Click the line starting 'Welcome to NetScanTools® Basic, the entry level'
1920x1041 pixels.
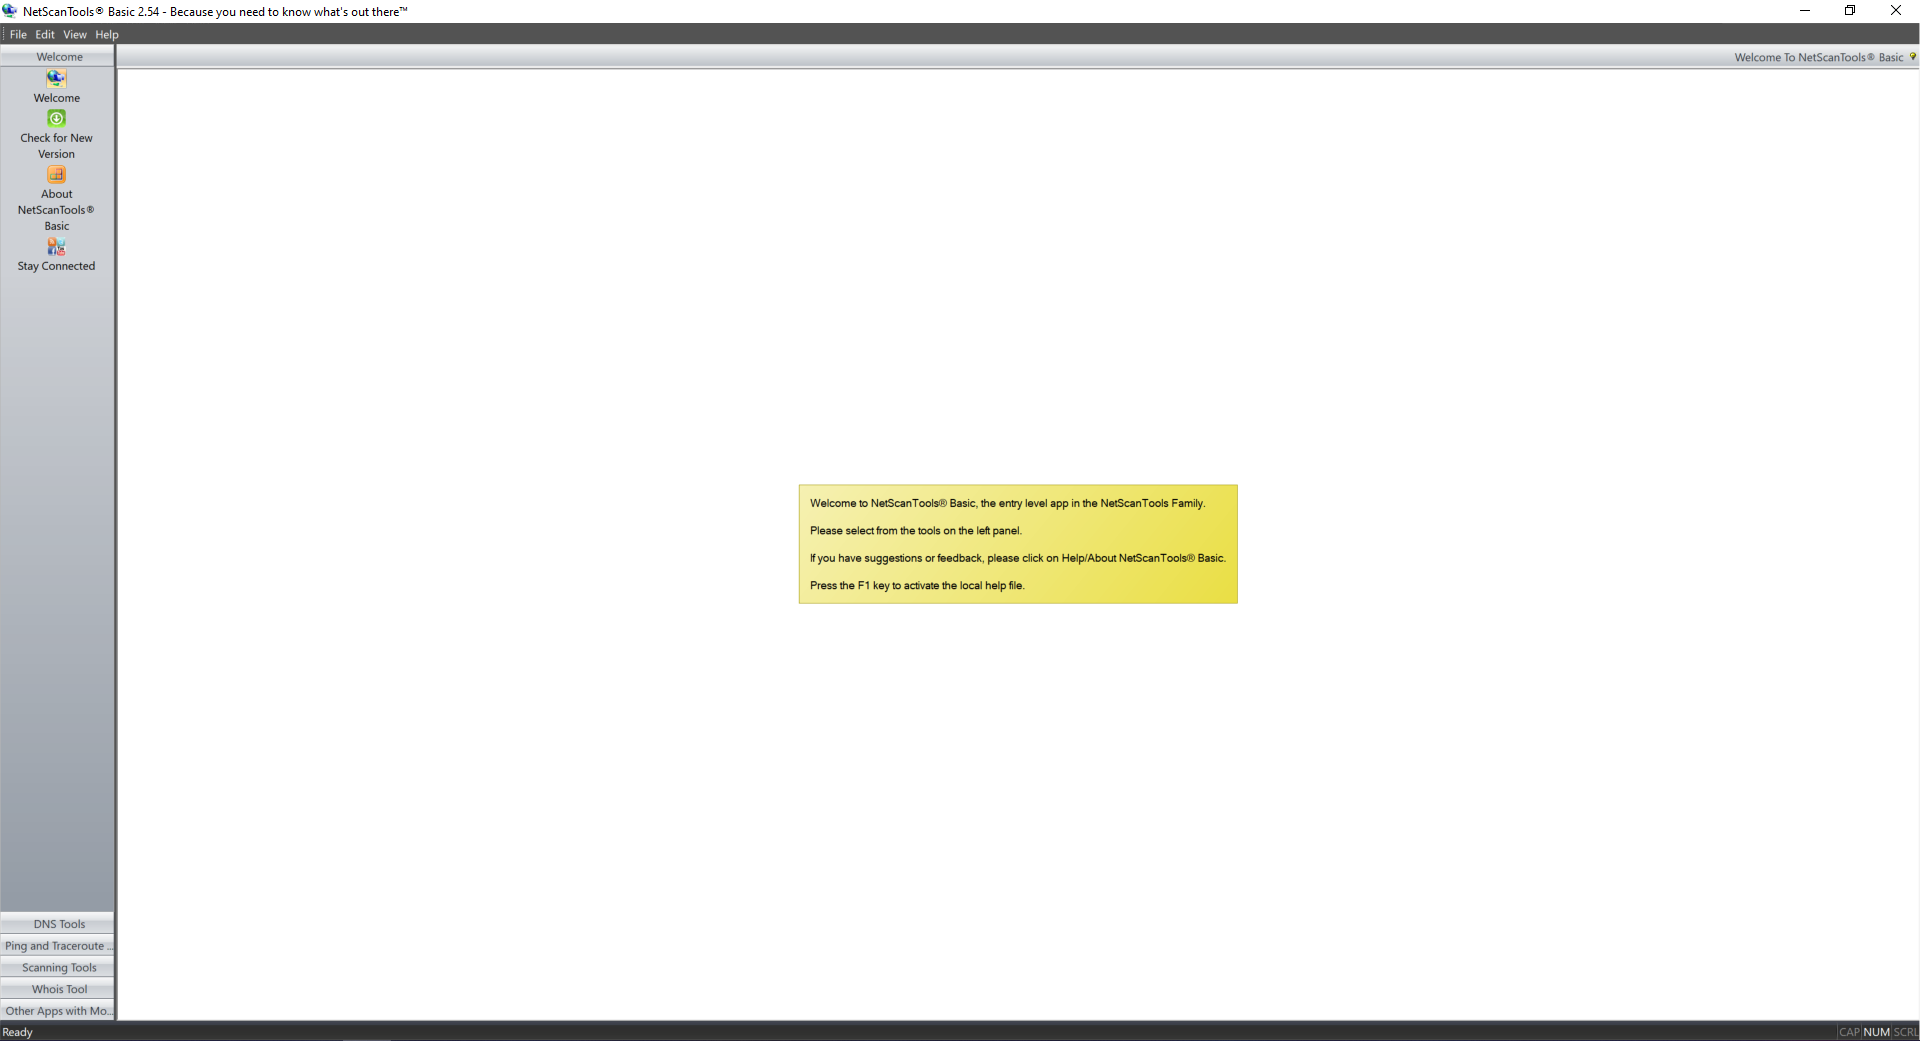pos(1008,503)
